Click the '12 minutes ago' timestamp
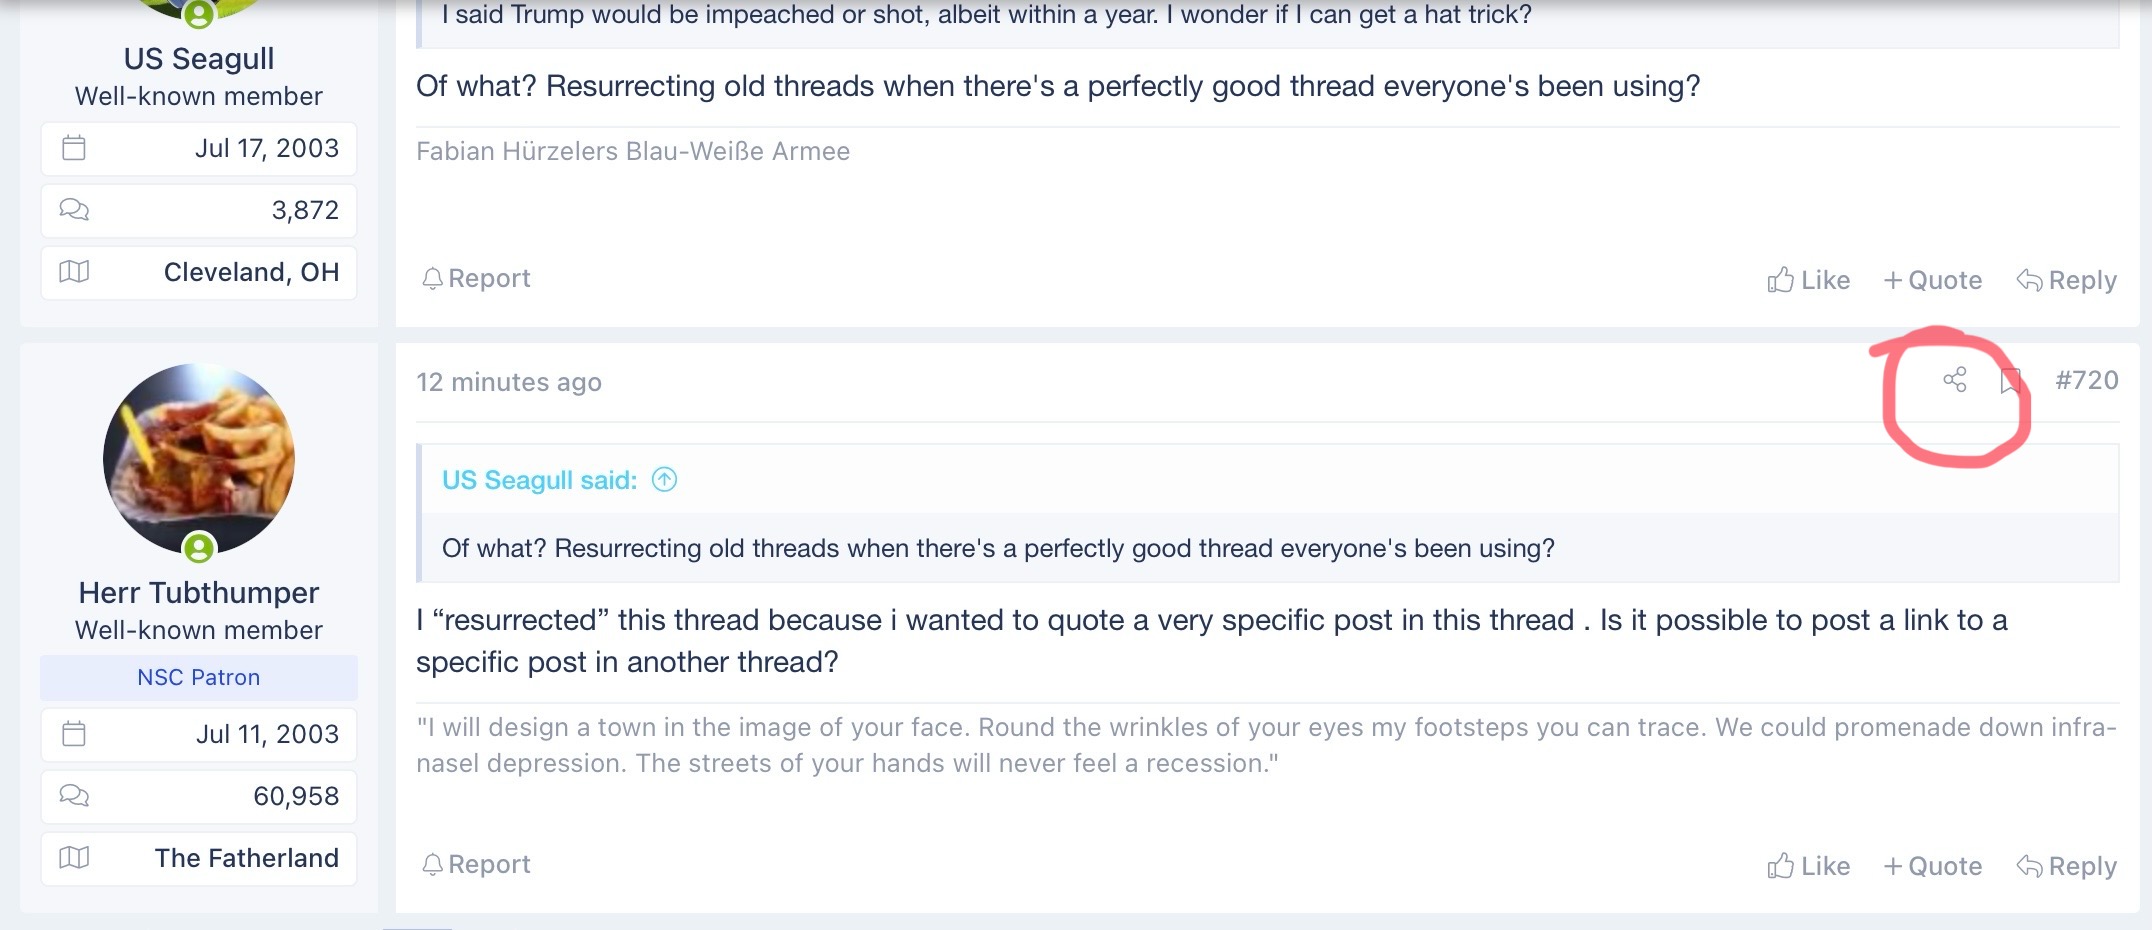This screenshot has width=2152, height=930. [x=509, y=382]
